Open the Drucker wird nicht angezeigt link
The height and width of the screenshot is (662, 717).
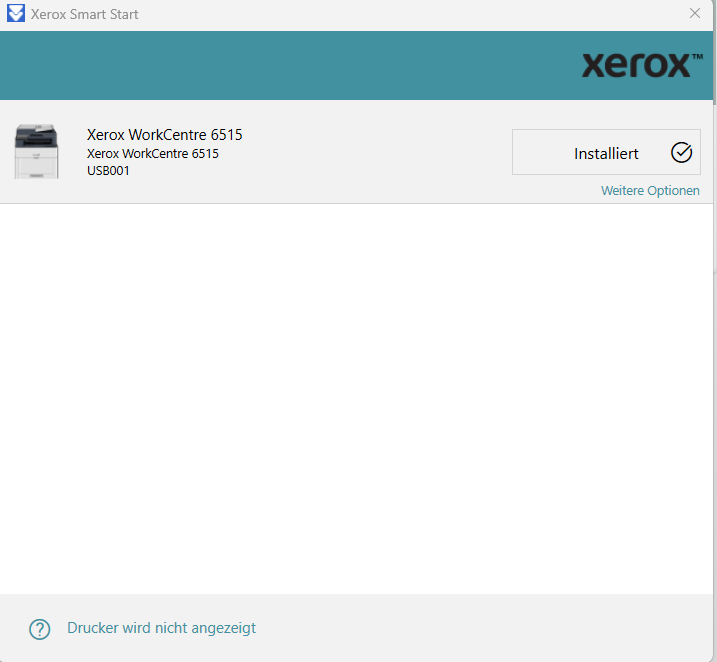click(161, 628)
